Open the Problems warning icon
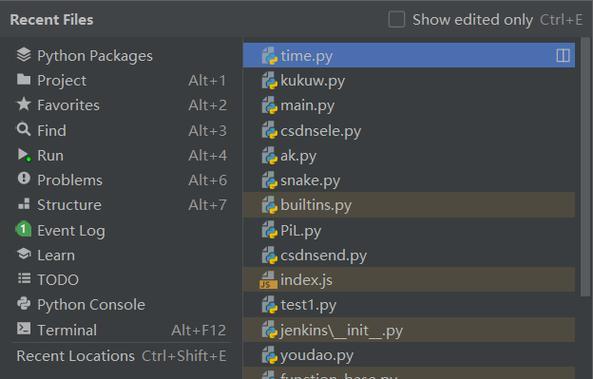The width and height of the screenshot is (593, 379). coord(24,179)
